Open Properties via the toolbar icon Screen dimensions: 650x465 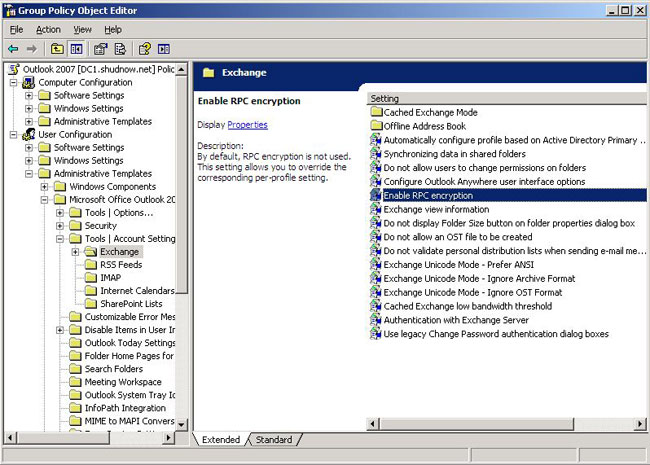101,48
